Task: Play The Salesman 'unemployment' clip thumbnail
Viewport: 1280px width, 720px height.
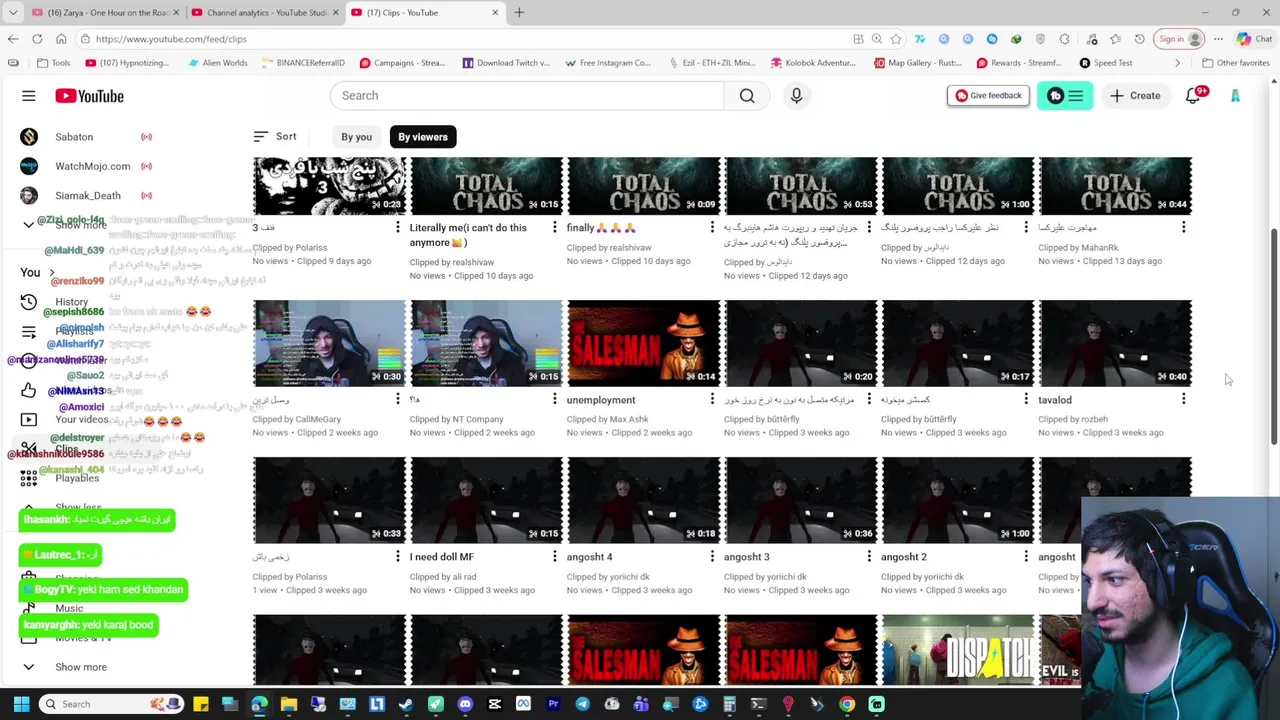Action: (643, 343)
